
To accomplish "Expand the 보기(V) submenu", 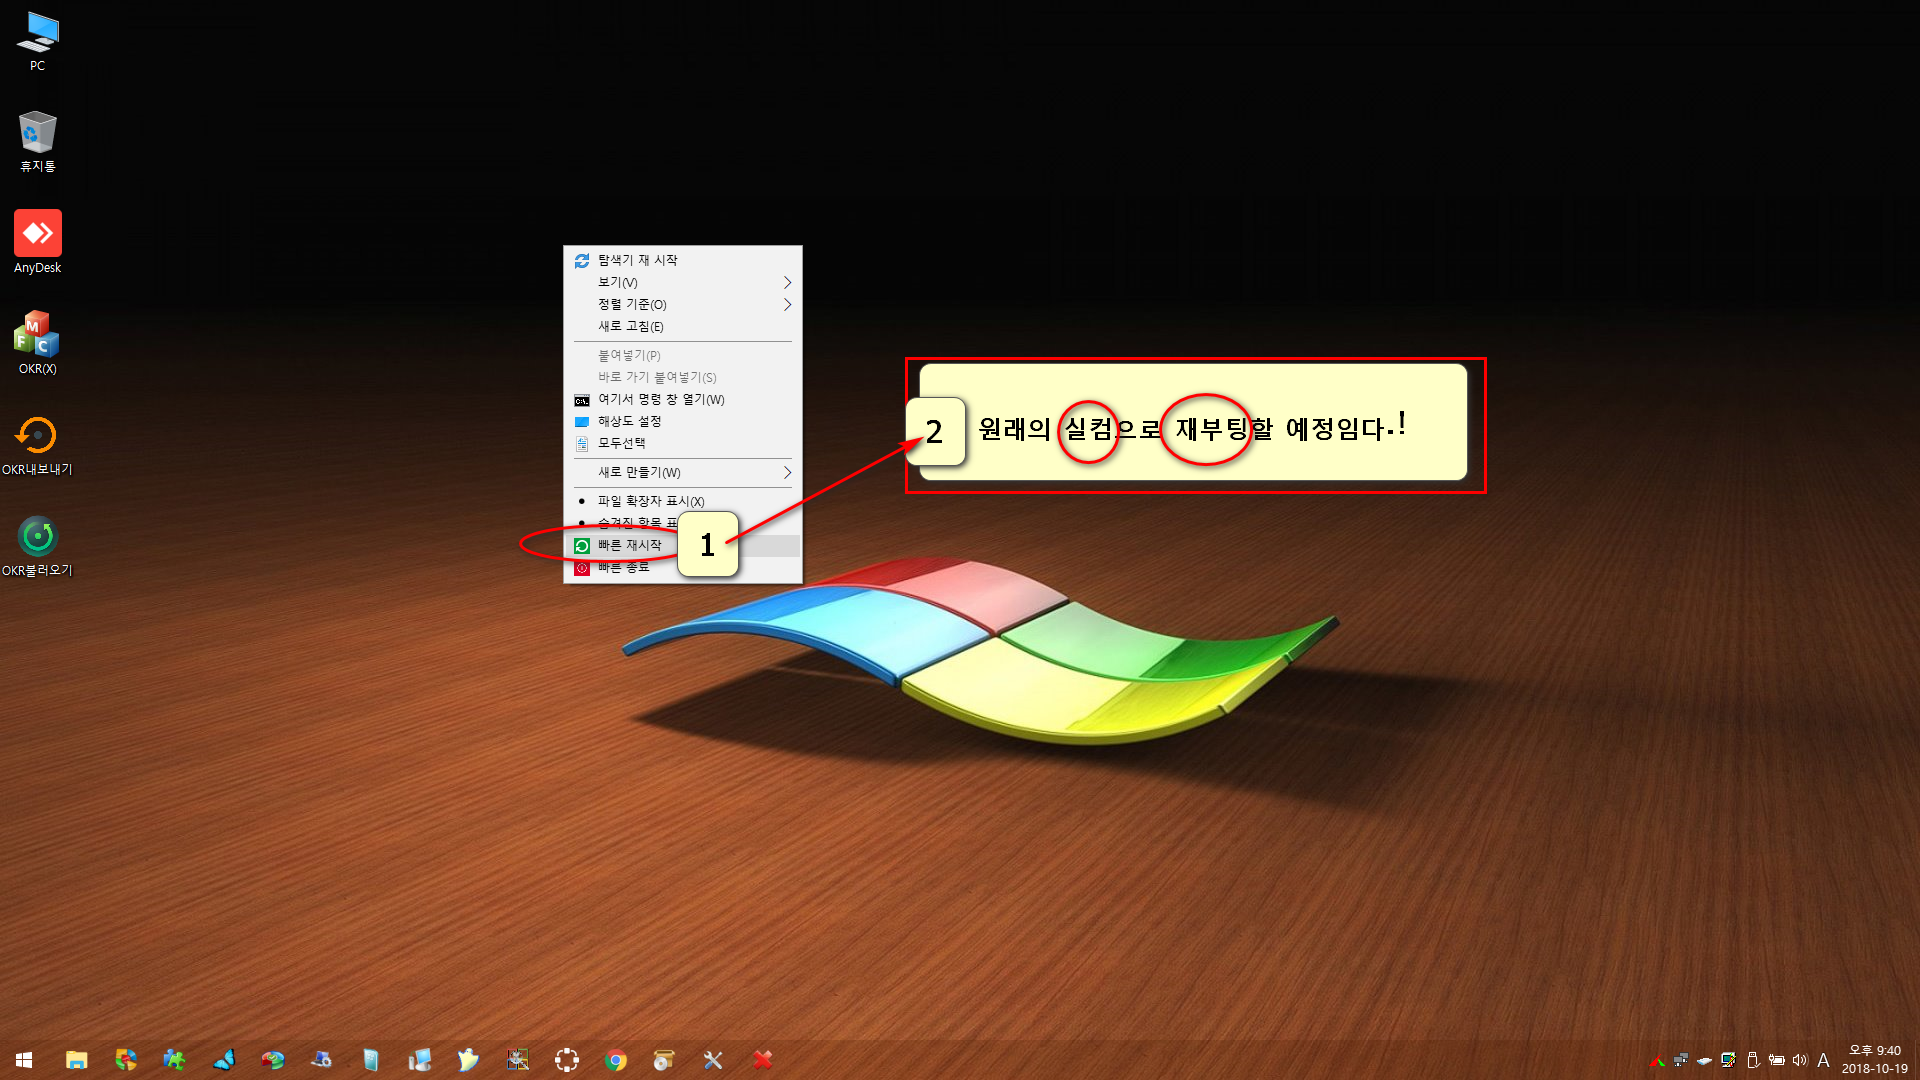I will [x=682, y=282].
